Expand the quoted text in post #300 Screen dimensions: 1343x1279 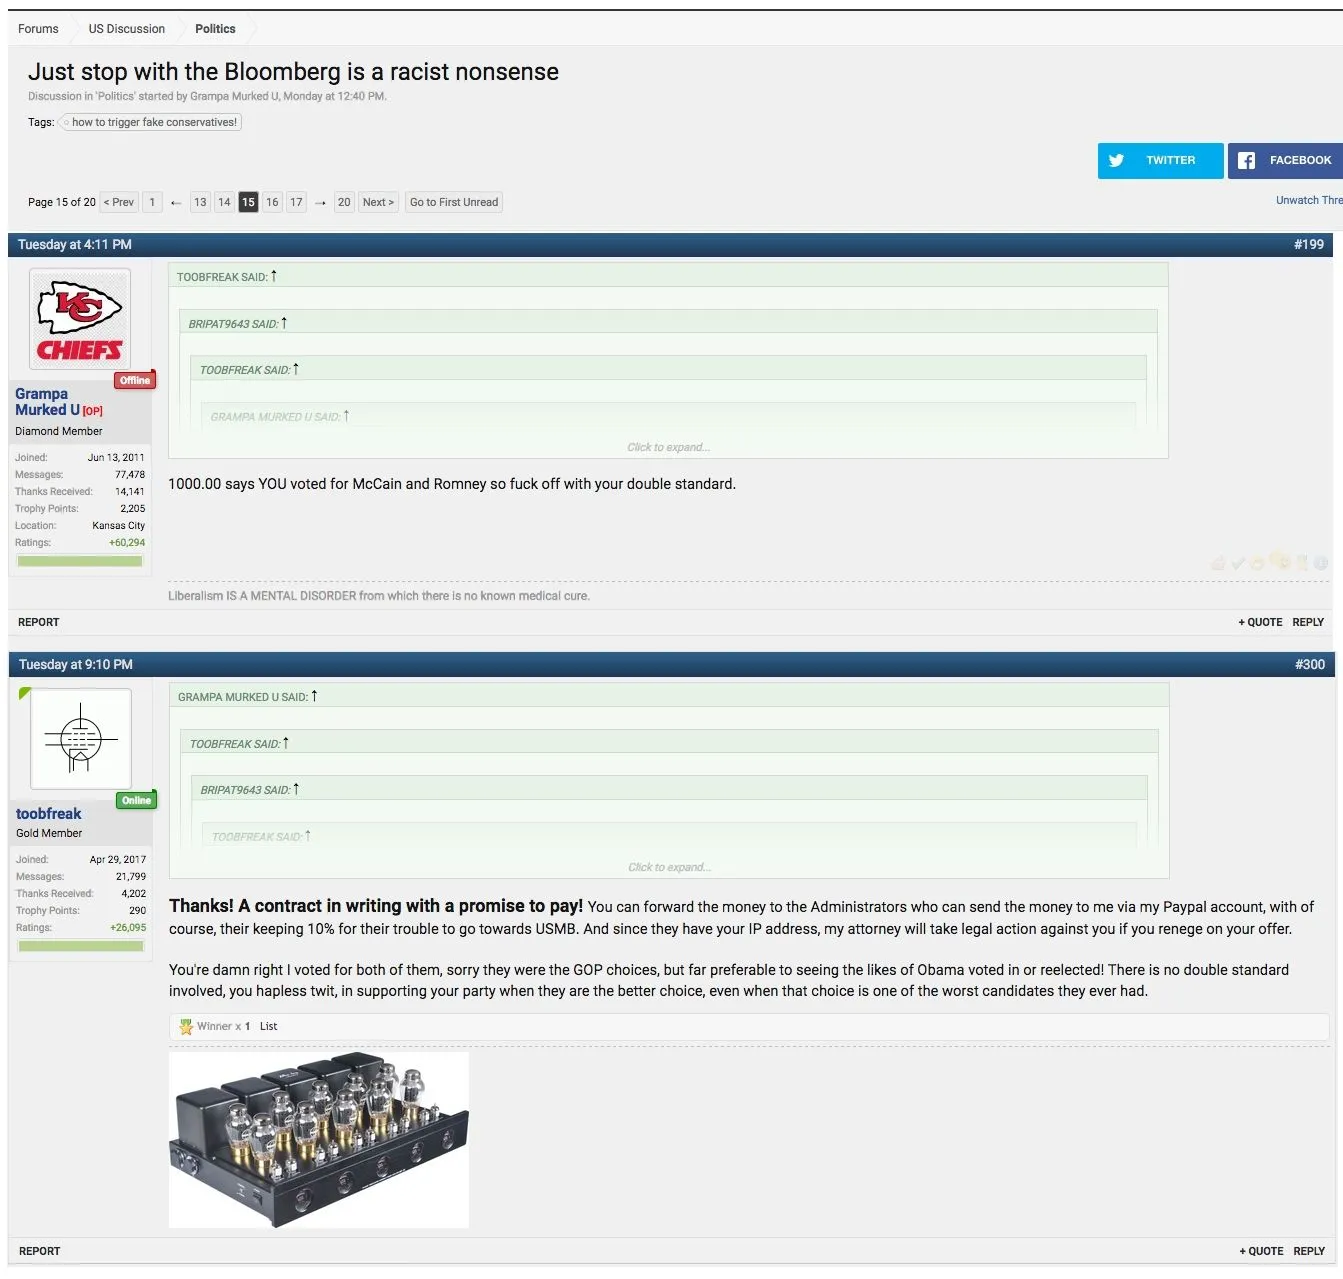669,867
